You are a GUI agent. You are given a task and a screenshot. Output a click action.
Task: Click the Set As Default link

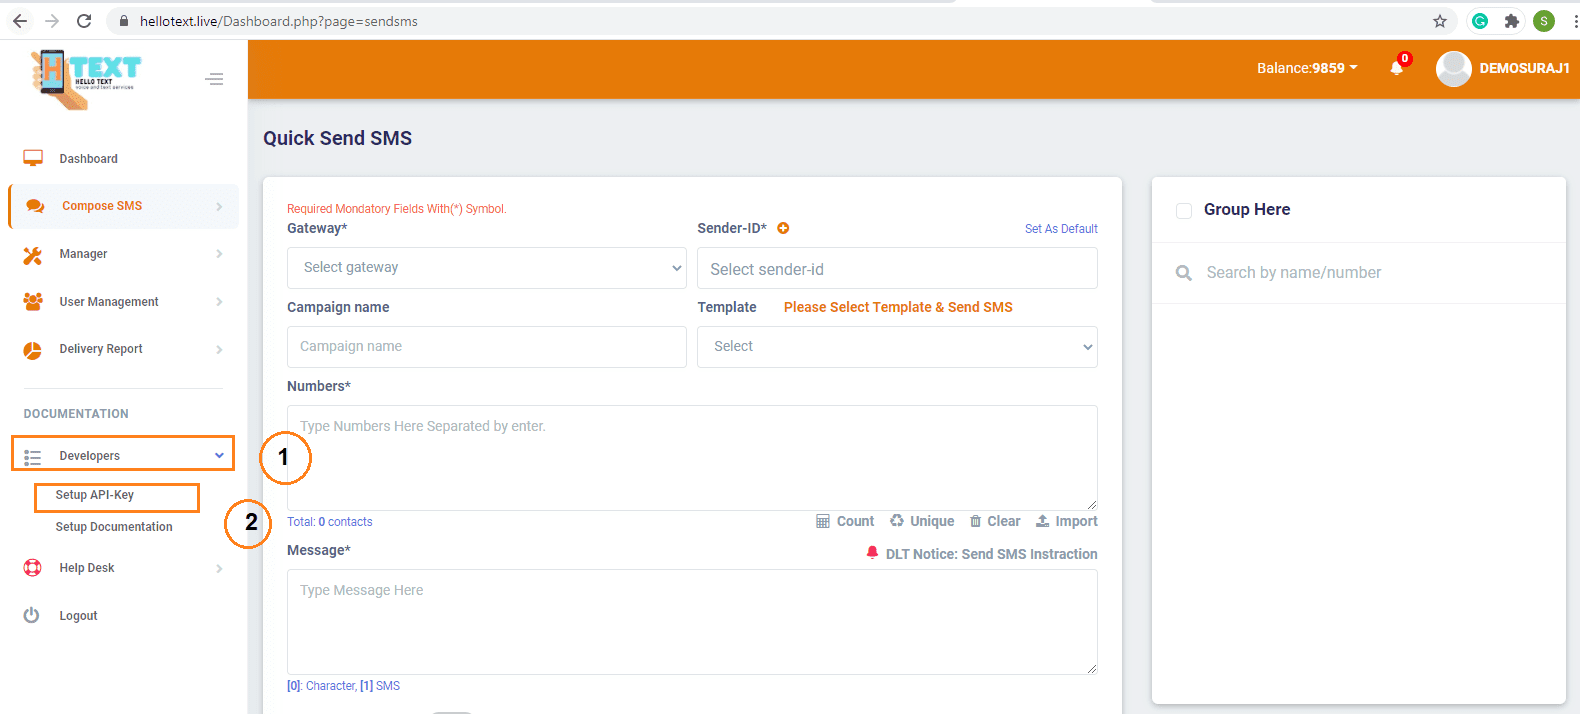1060,229
